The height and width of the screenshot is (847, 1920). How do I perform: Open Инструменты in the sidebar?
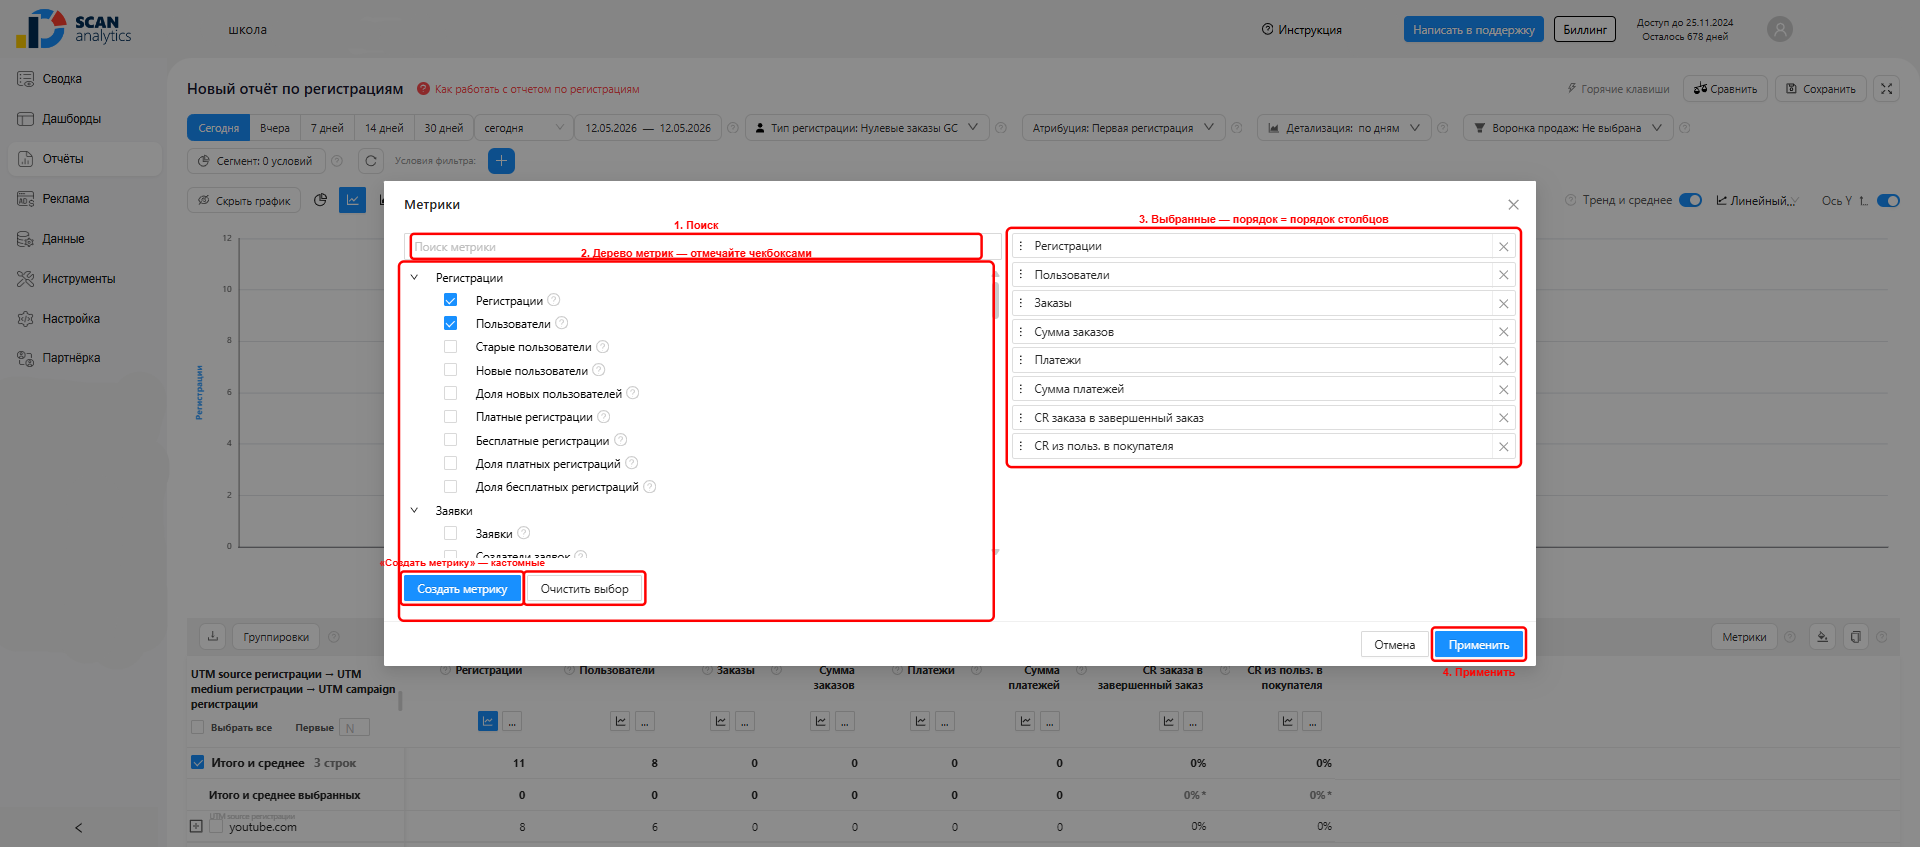click(x=79, y=279)
